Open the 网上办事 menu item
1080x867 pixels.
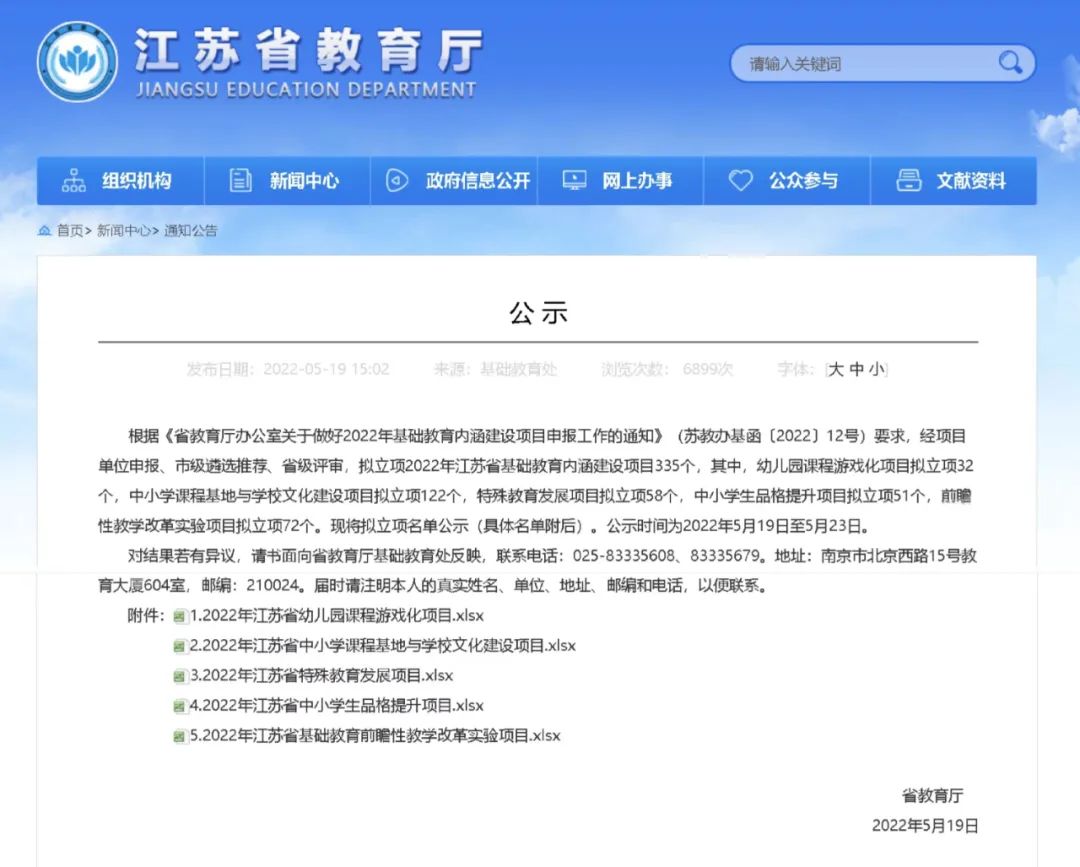pos(621,180)
